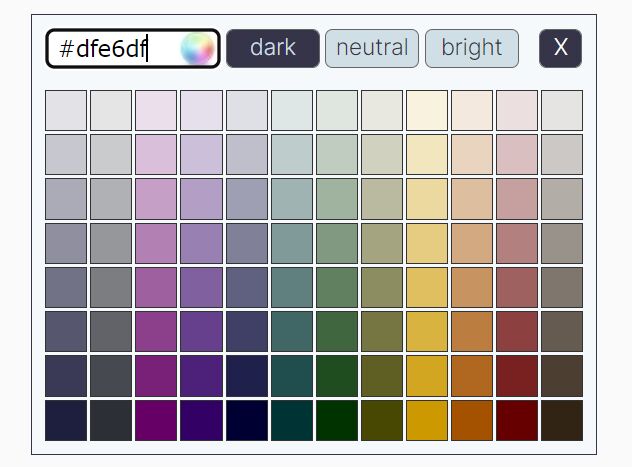632x467 pixels.
Task: Close the color picker with X button
Action: coord(560,48)
